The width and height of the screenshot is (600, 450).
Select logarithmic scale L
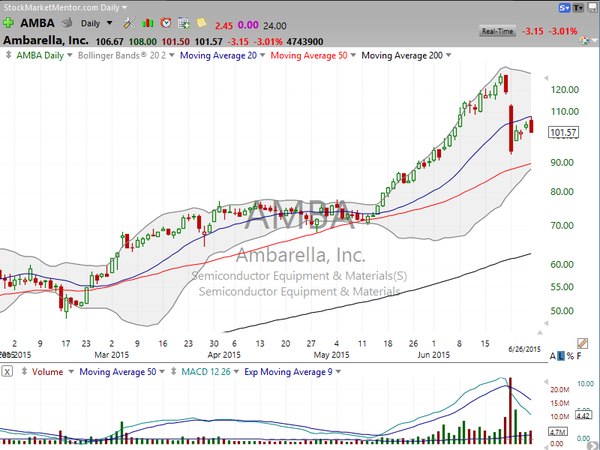point(561,356)
